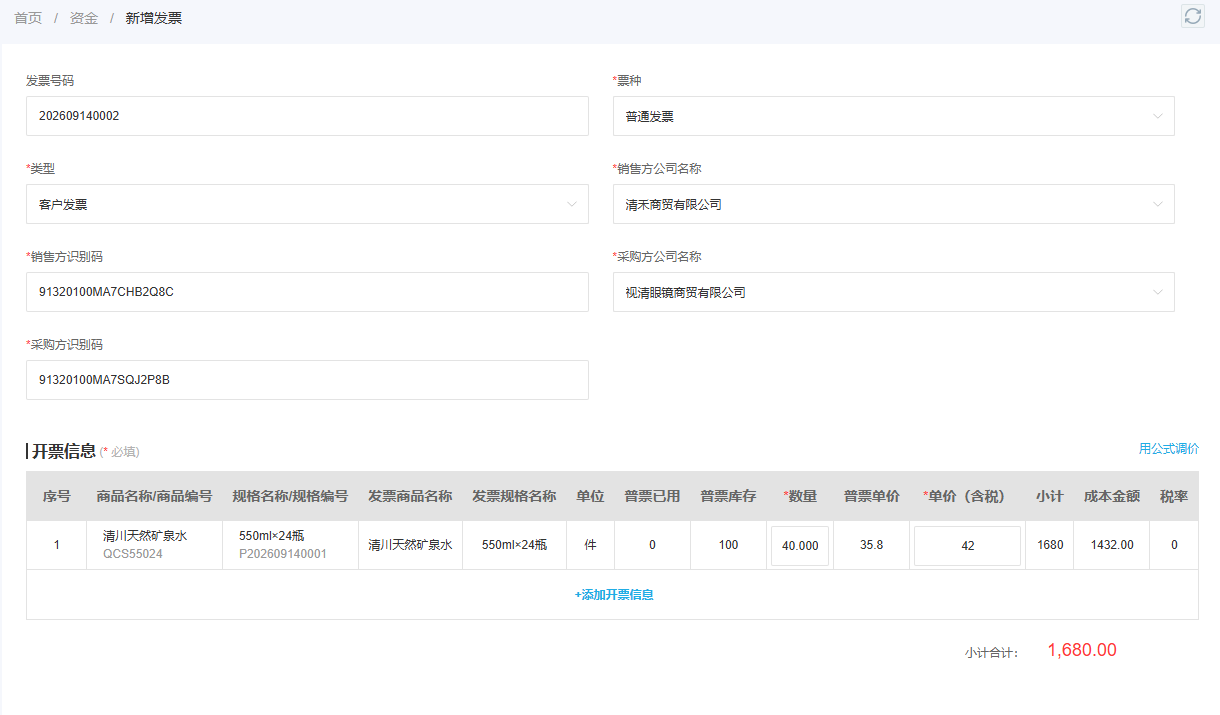This screenshot has height=715, width=1220.
Task: Click 小计 cell value 1680
Action: click(1049, 545)
